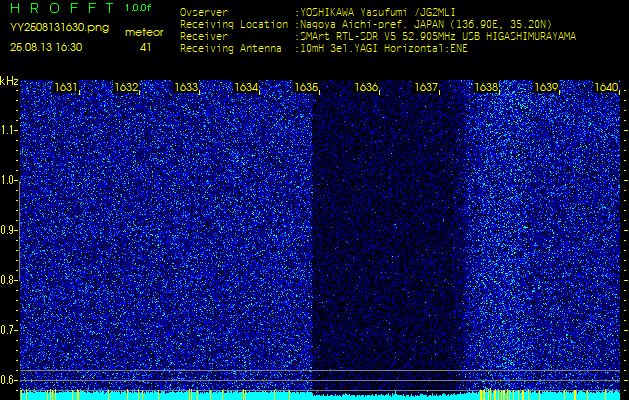
Task: Click time marker 1633
Action: pos(186,87)
